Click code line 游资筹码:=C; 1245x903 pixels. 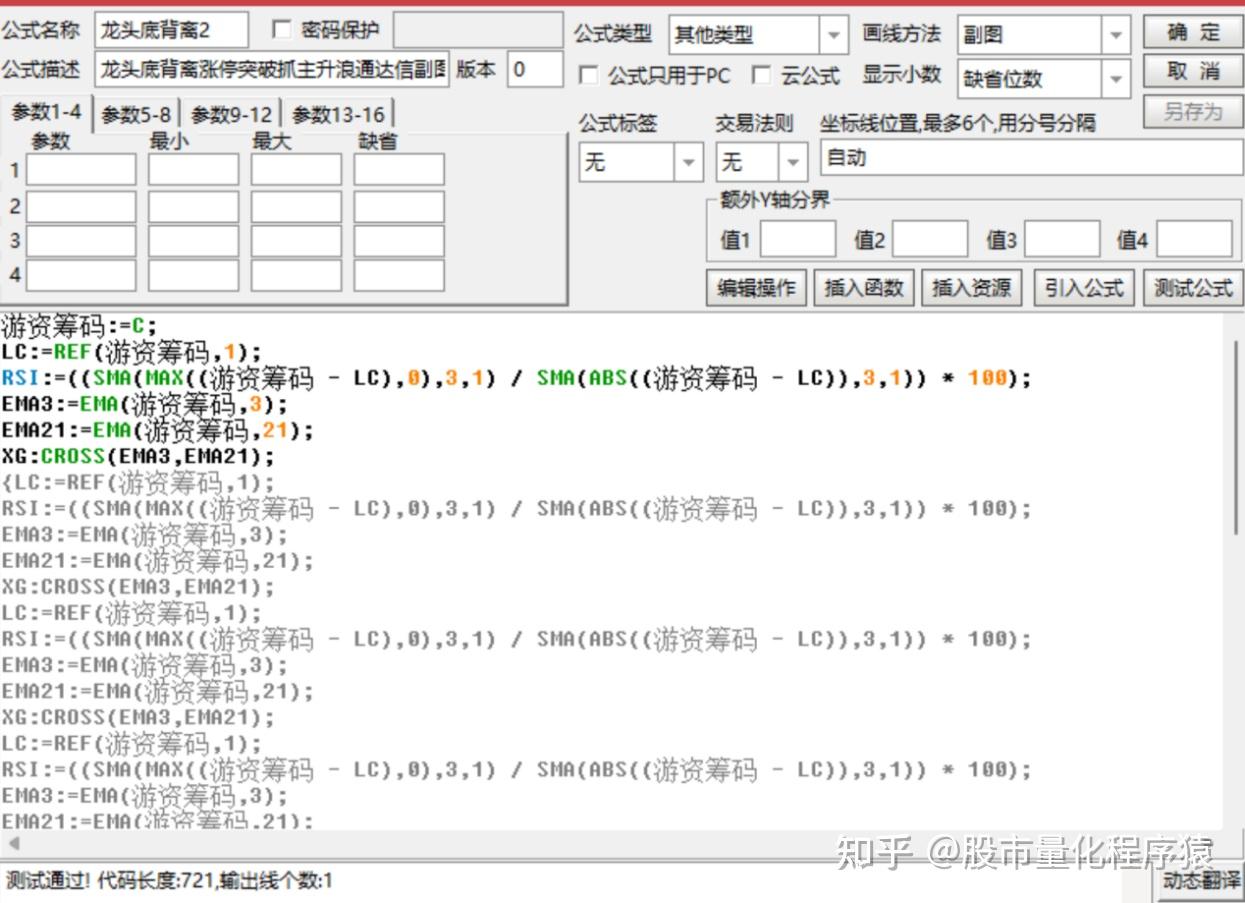[x=79, y=326]
